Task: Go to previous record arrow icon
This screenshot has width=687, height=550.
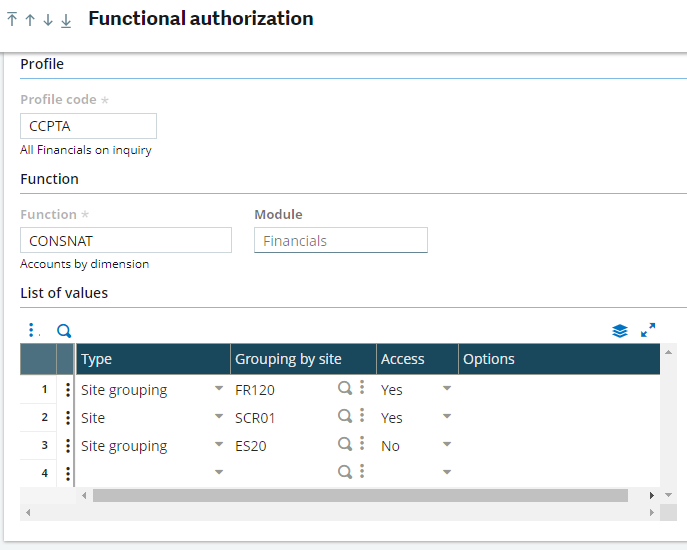Action: pyautogui.click(x=30, y=20)
